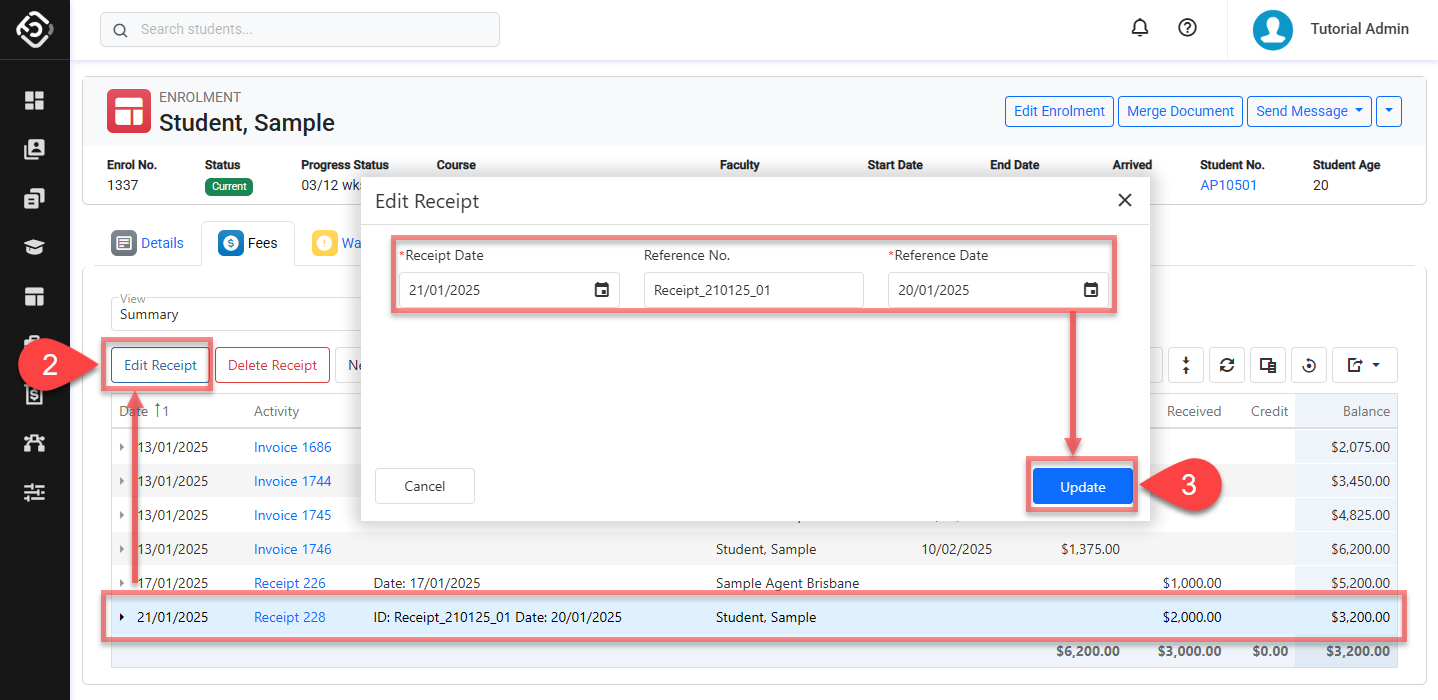1438x700 pixels.
Task: Click the notifications bell icon
Action: 1140,28
